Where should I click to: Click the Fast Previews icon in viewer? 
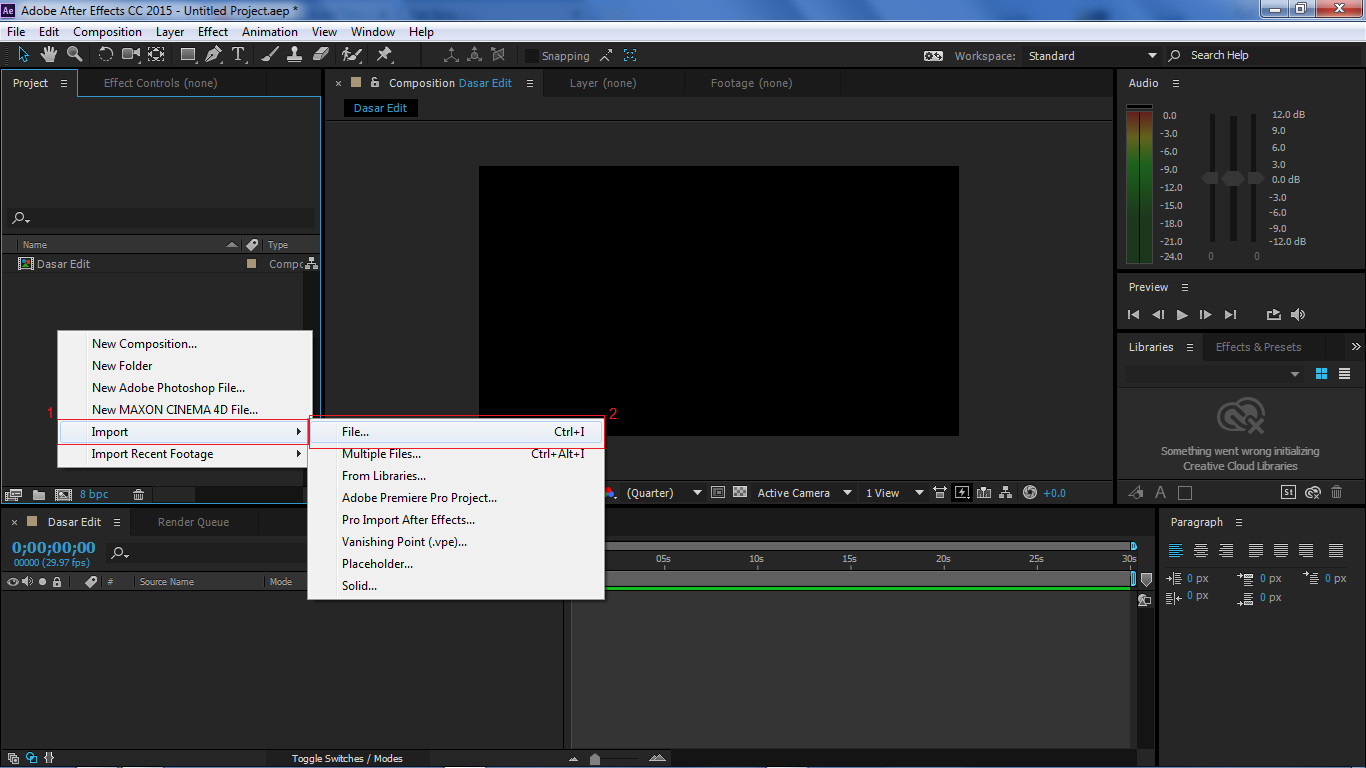tap(962, 492)
